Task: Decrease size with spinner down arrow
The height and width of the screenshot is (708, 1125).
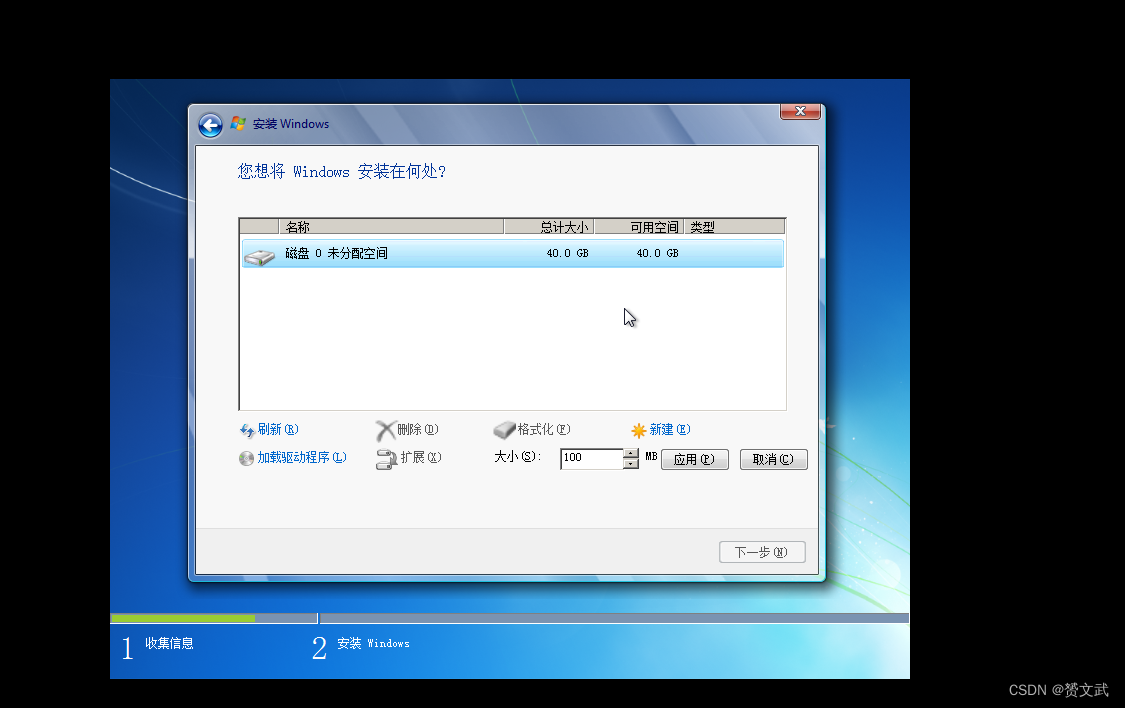Action: click(x=631, y=464)
